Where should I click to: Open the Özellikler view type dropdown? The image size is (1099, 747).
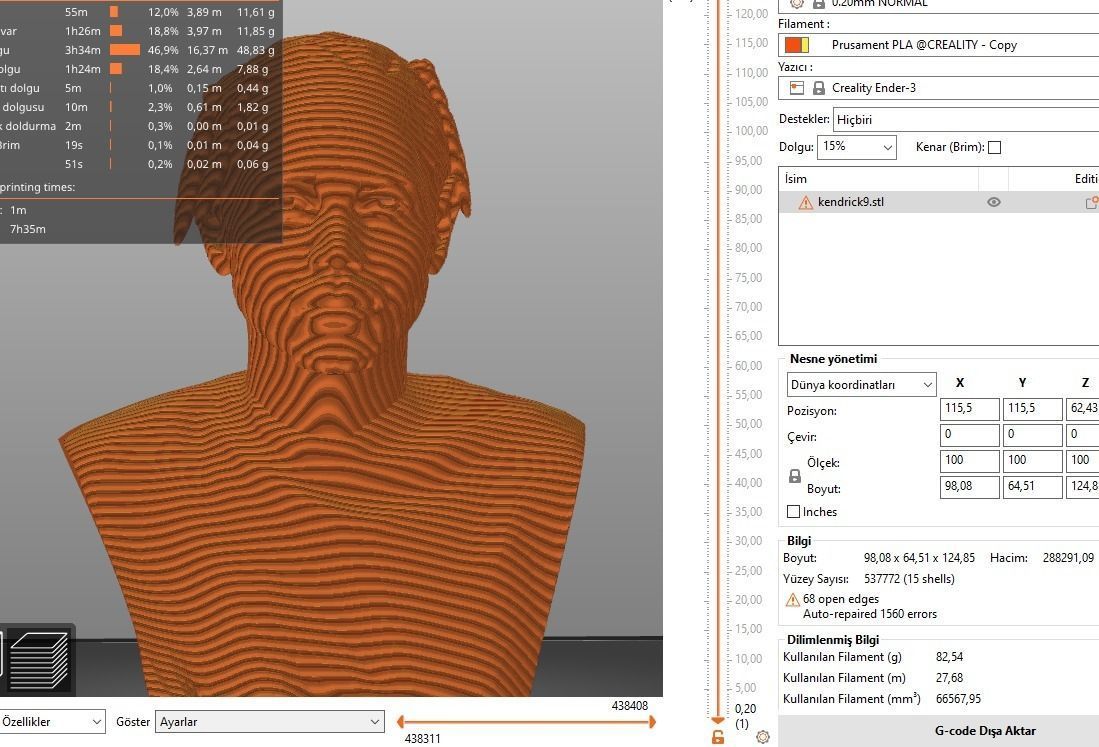click(x=52, y=722)
